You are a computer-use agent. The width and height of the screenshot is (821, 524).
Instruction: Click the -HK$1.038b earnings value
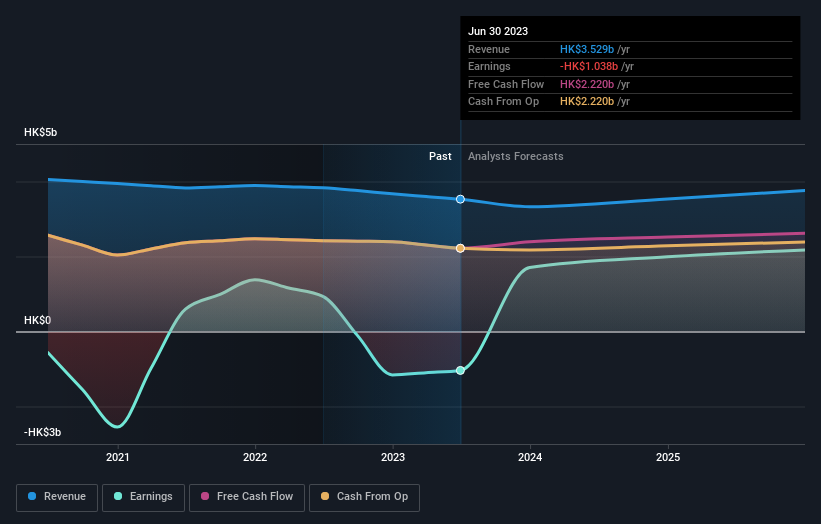tap(589, 66)
